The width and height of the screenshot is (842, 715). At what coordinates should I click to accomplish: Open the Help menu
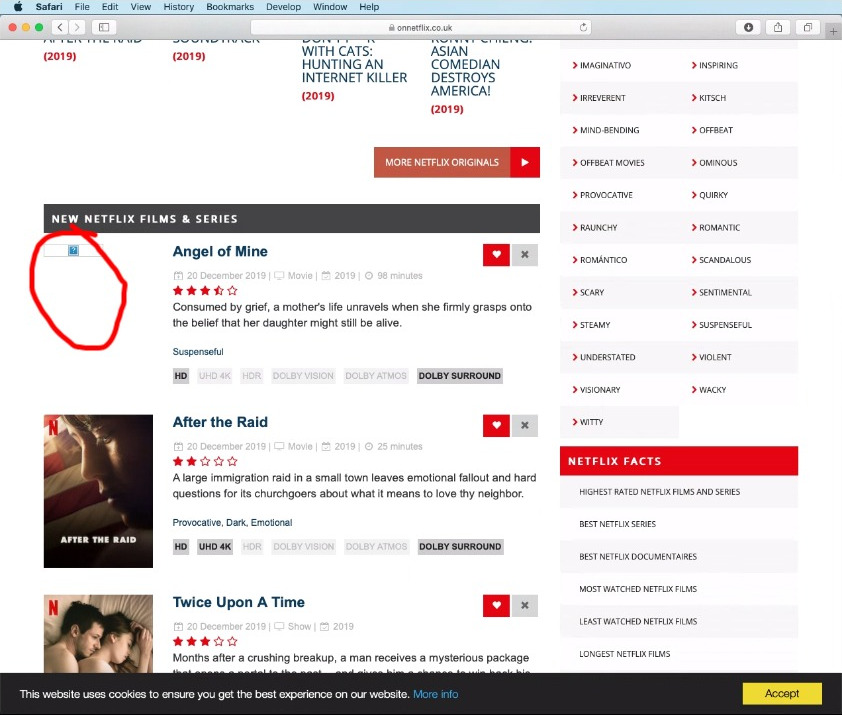[x=369, y=7]
